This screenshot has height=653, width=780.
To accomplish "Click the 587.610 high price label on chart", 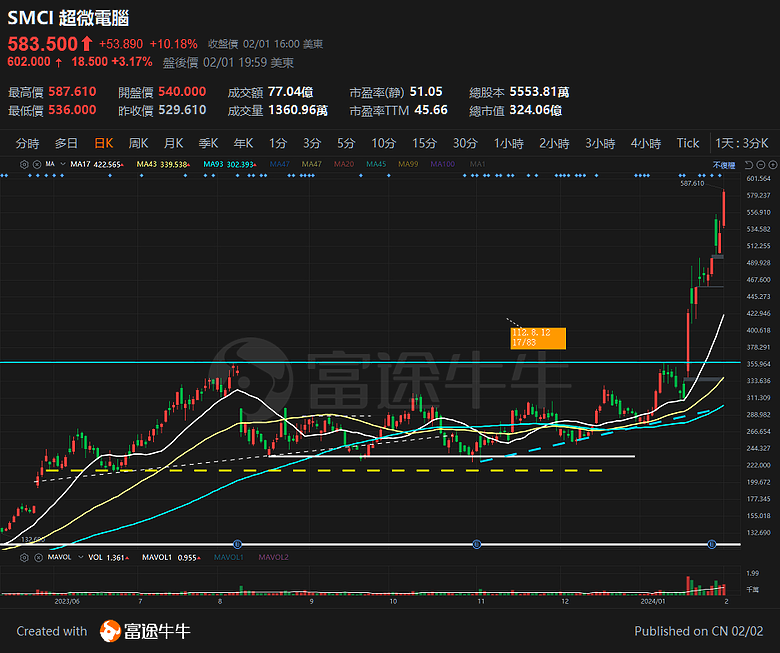I will 692,184.
